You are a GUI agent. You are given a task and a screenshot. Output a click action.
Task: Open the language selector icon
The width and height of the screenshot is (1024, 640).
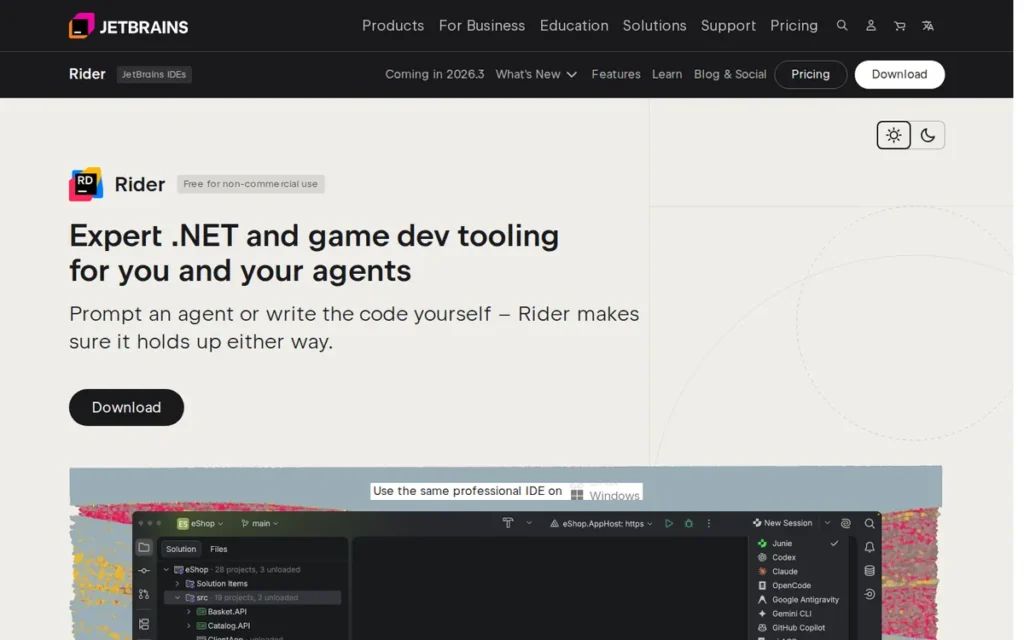click(927, 26)
